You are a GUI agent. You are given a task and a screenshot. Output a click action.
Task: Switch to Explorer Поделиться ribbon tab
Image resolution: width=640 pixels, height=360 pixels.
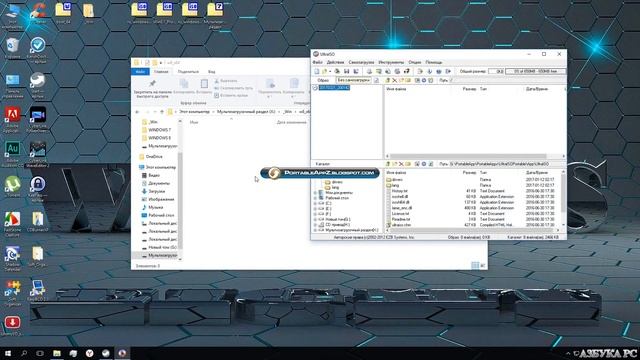click(x=188, y=72)
